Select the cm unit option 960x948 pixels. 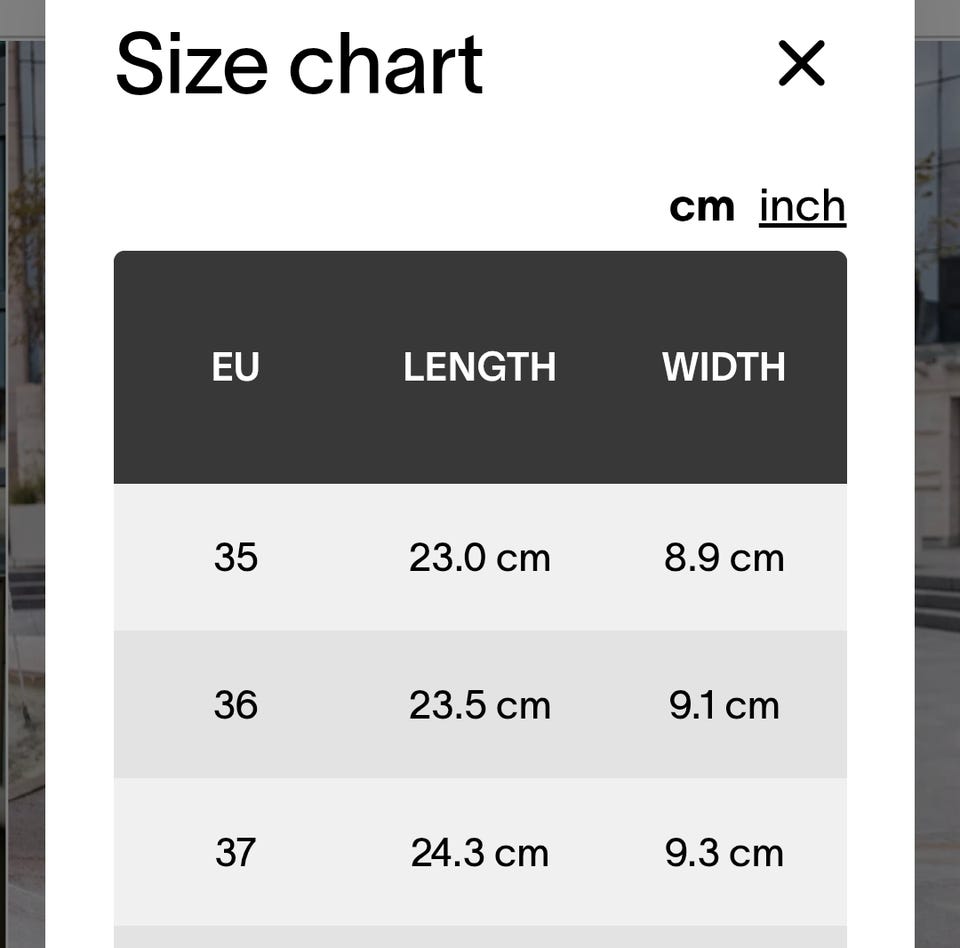701,207
